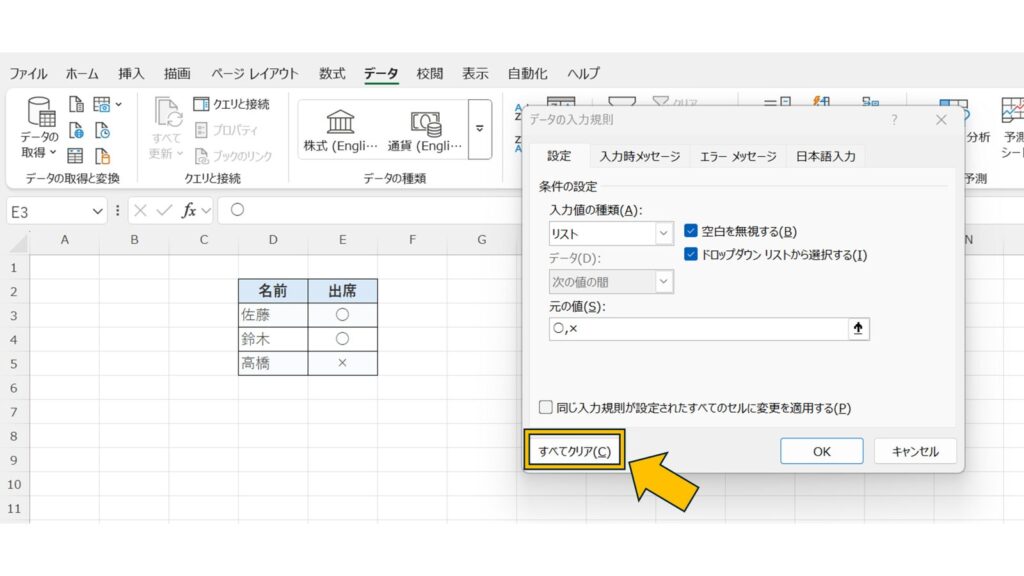The image size is (1024, 576).
Task: Select cell E5 containing ×
Action: click(x=342, y=363)
